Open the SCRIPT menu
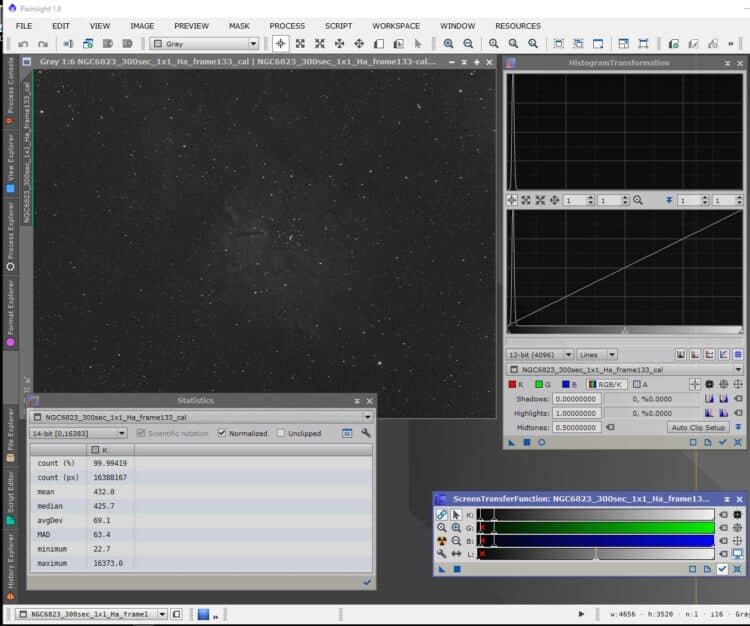 pos(338,26)
